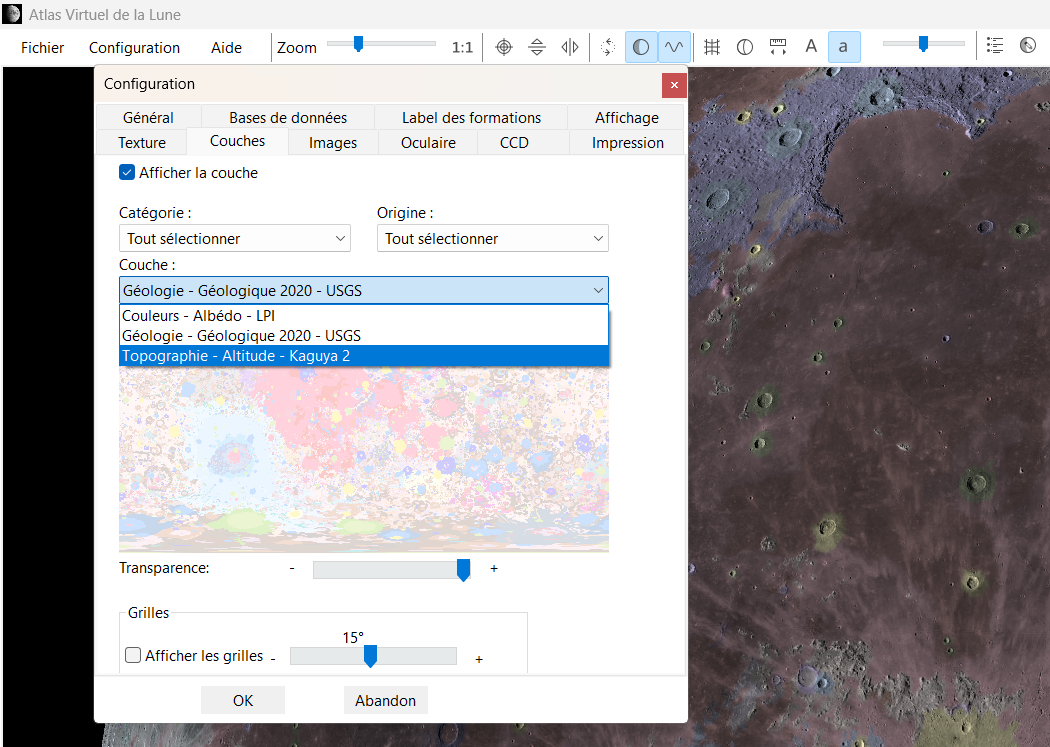The width and height of the screenshot is (1050, 747).
Task: Select Topographie - Altitude - Kaguya 2
Action: [364, 355]
